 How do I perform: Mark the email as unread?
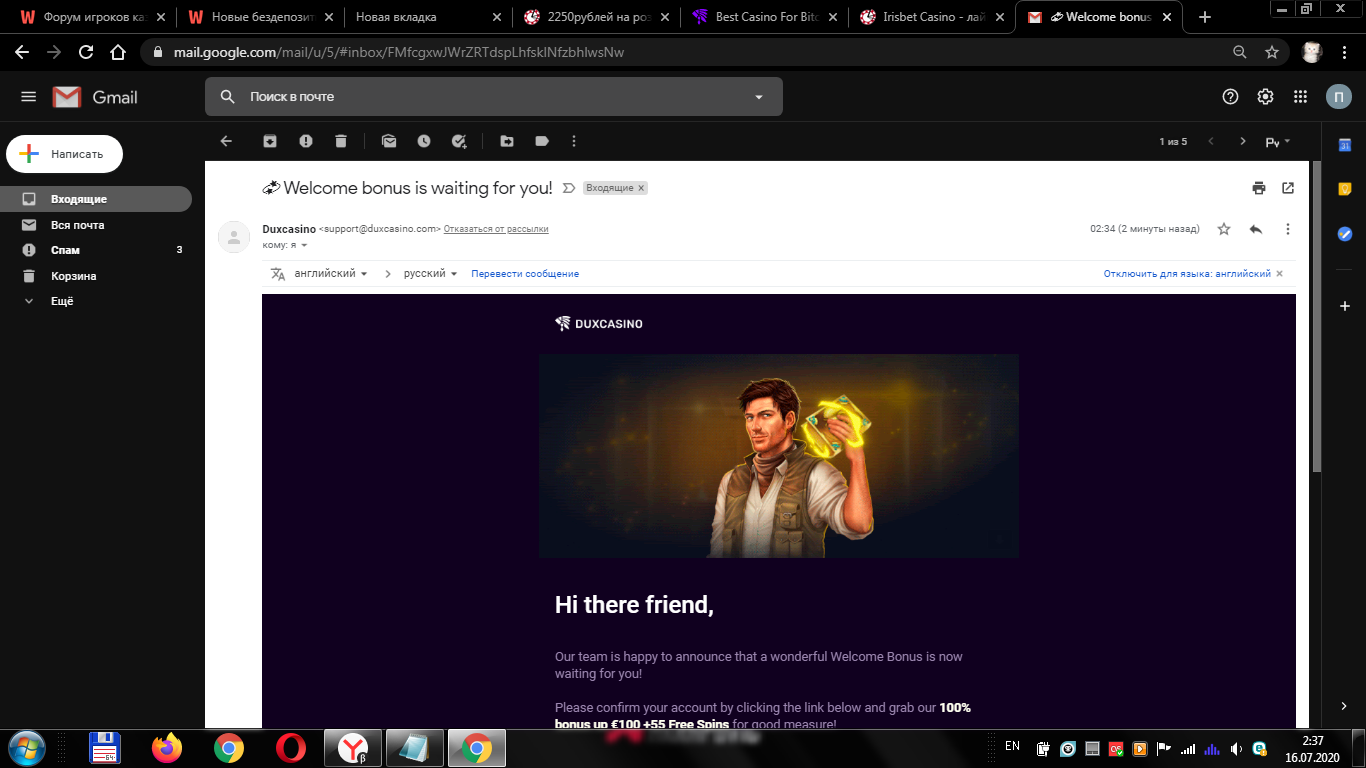click(x=389, y=141)
